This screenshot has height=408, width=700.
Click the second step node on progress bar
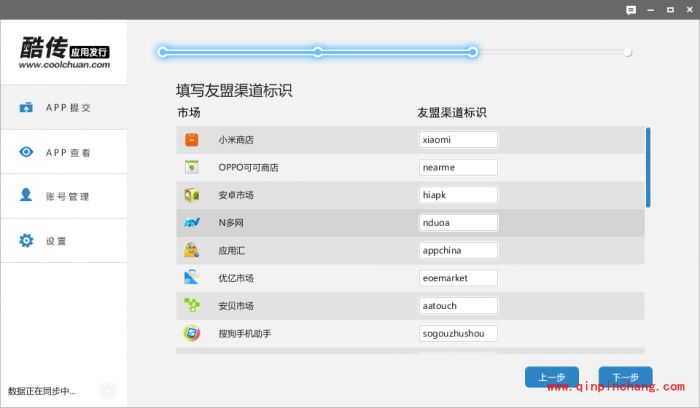(317, 52)
